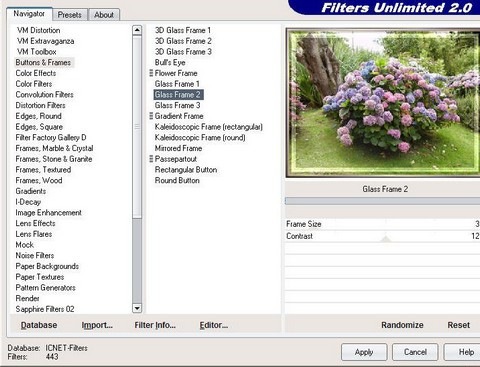The width and height of the screenshot is (480, 367).
Task: Choose the Glass Frame 3 filter
Action: (177, 105)
